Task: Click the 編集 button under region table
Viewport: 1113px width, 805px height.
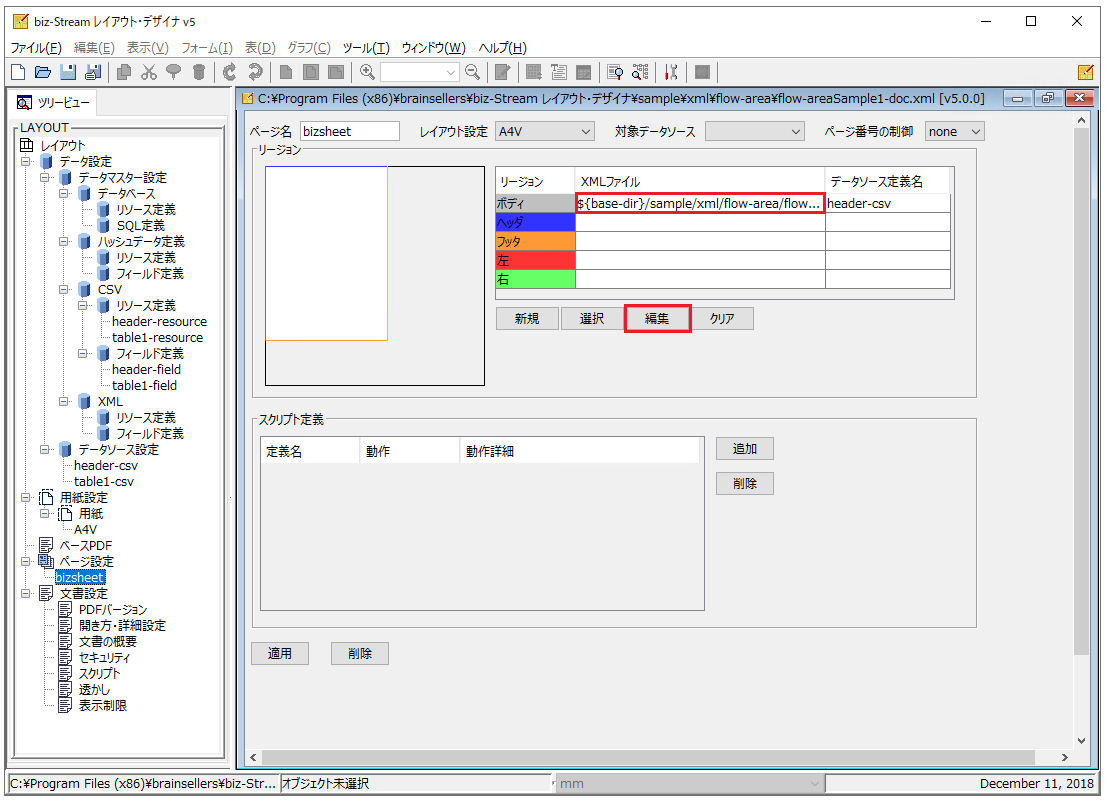Action: click(657, 319)
